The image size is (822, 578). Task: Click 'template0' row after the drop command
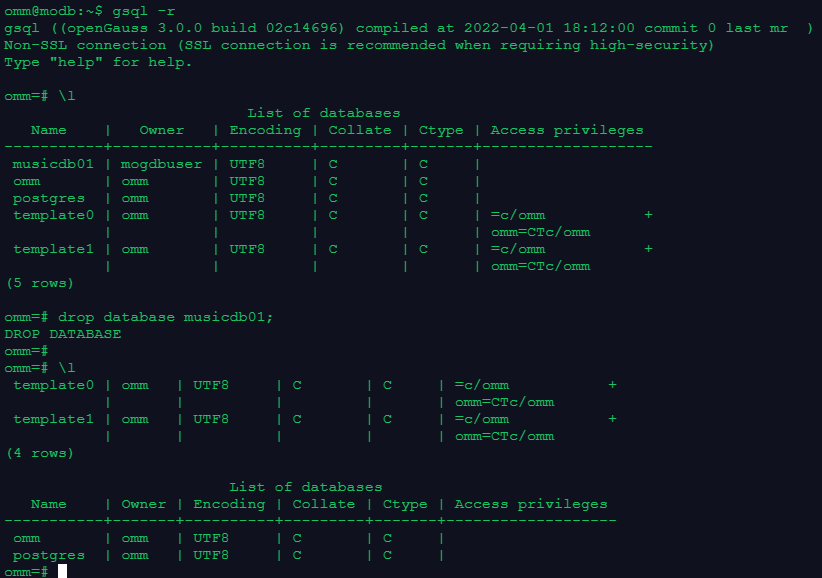[x=53, y=385]
